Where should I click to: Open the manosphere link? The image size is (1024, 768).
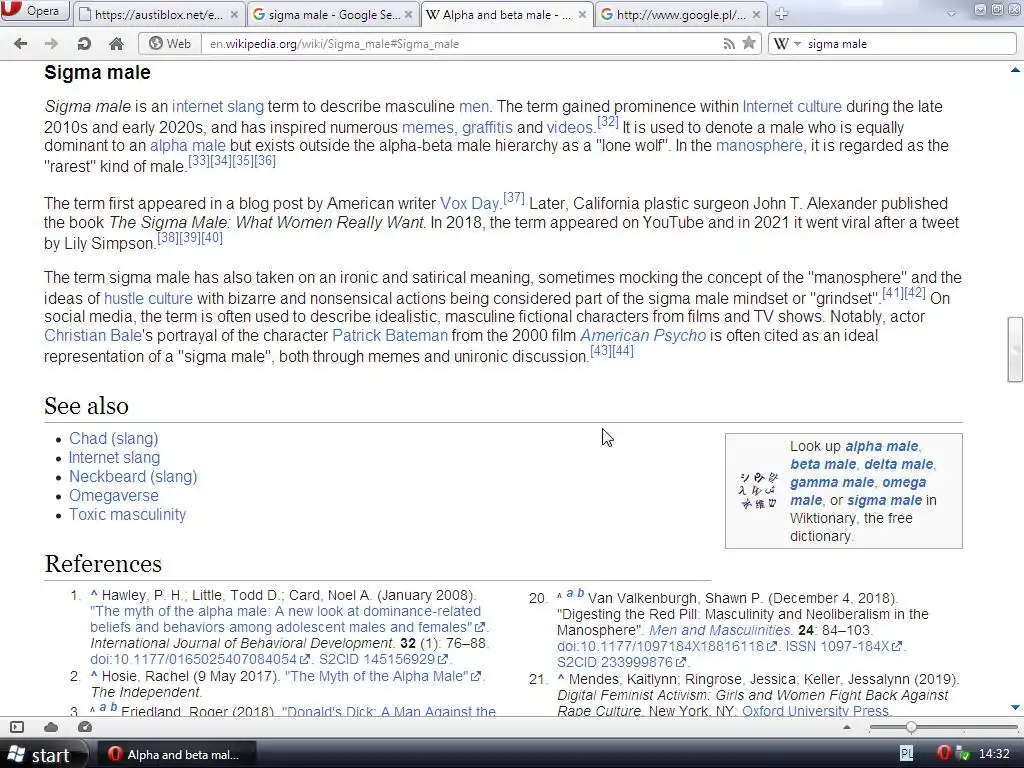click(x=761, y=146)
